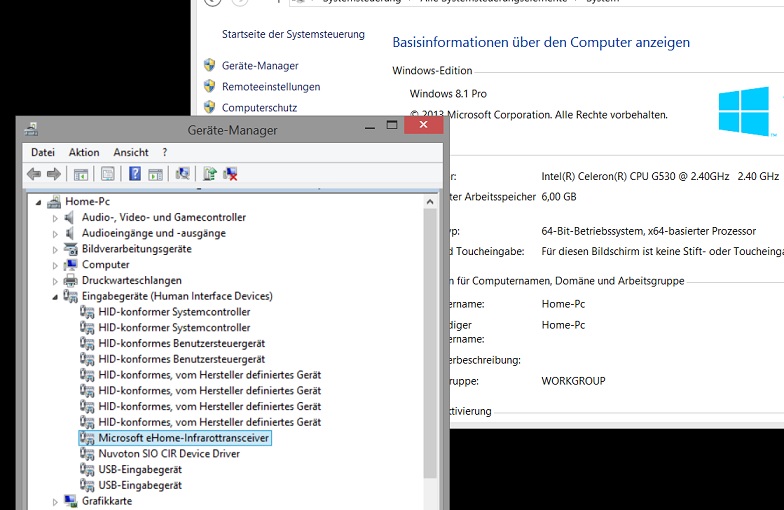Expand the Grafikkarte node
Screen dimensions: 784x510
pyautogui.click(x=55, y=502)
